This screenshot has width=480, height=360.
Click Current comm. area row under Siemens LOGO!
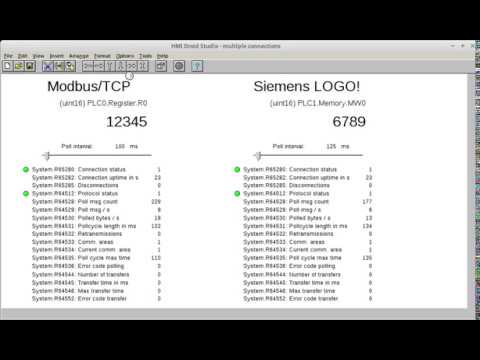click(x=308, y=250)
